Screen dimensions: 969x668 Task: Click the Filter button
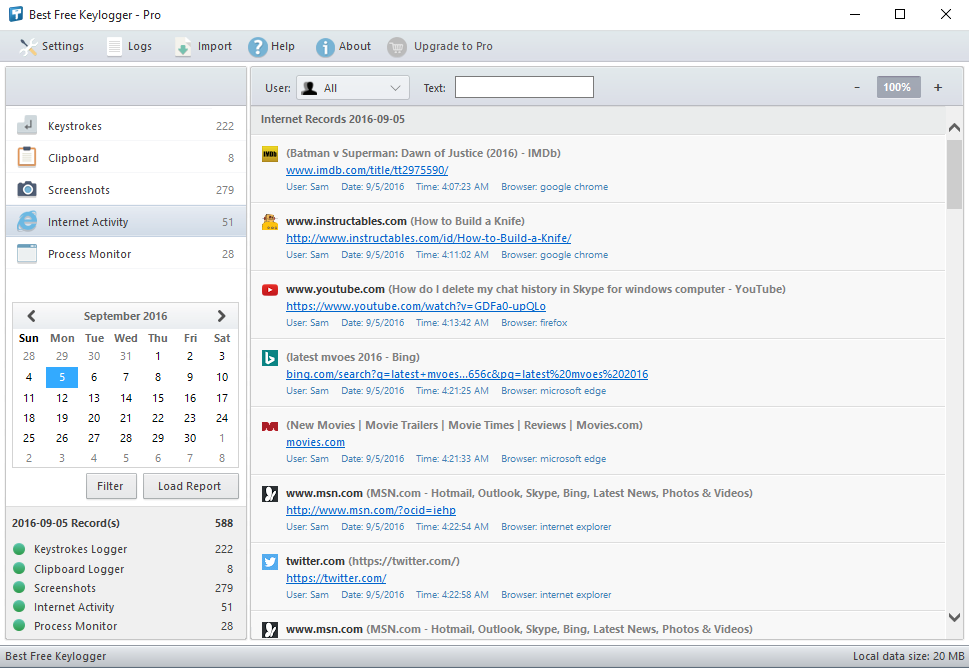click(x=111, y=486)
